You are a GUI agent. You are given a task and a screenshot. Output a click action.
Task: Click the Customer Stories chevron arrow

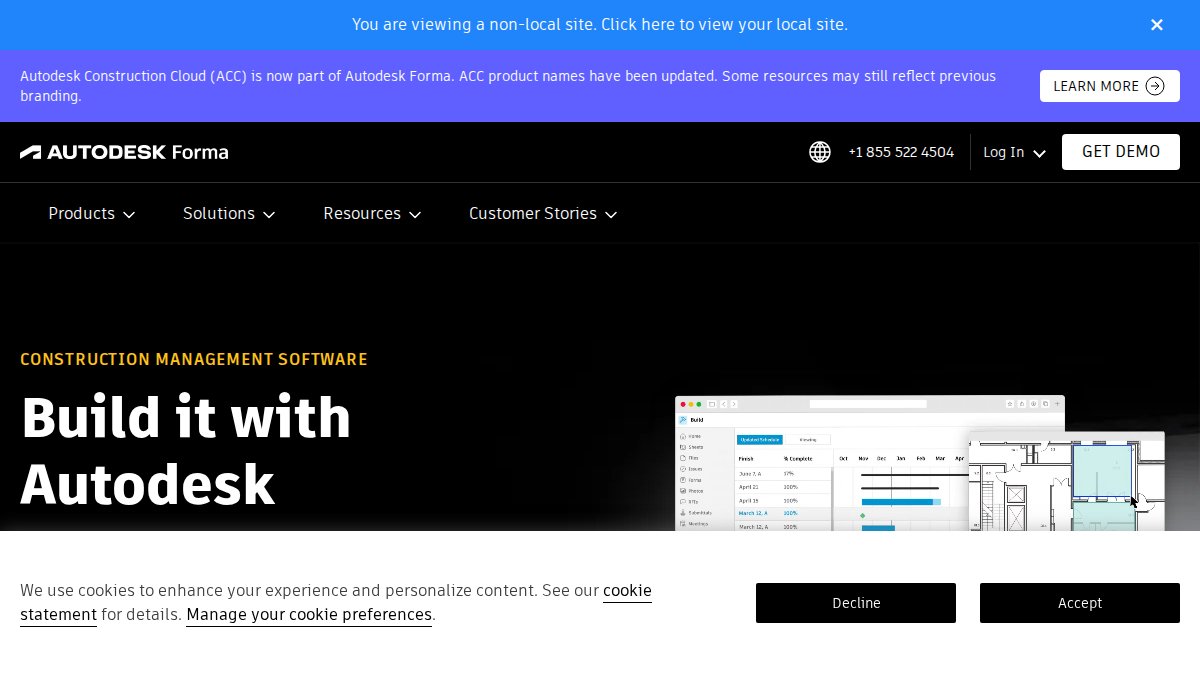(x=611, y=214)
